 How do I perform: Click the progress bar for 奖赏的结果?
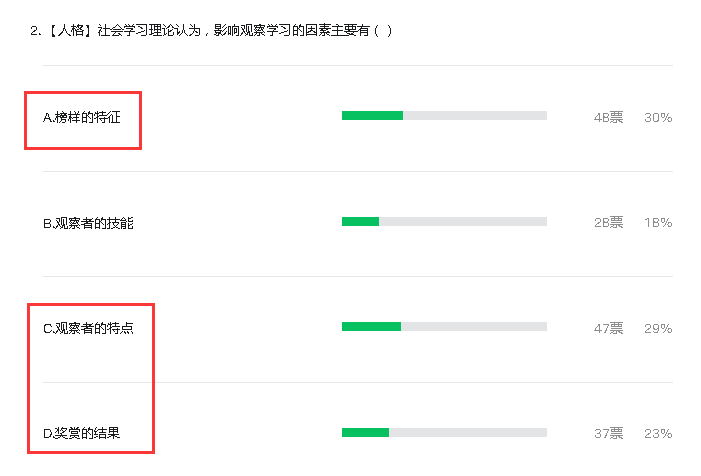click(444, 432)
